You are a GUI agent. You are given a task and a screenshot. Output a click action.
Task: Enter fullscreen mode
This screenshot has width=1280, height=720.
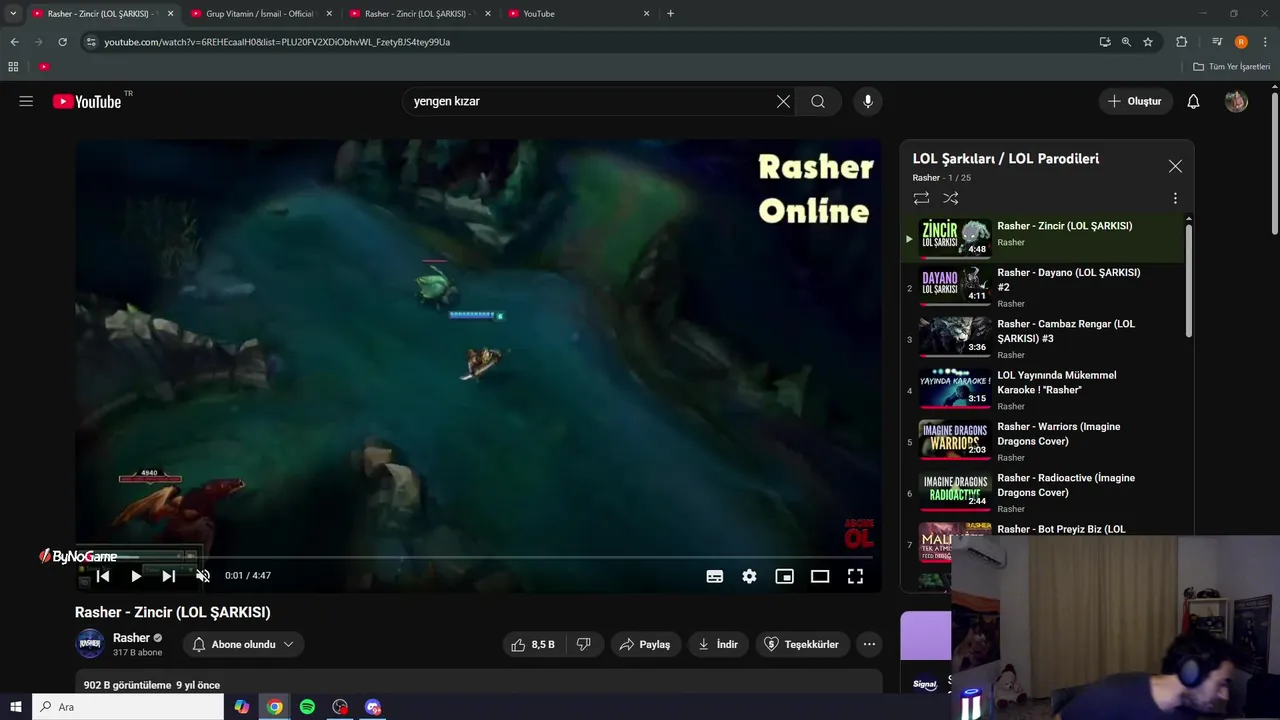(855, 576)
